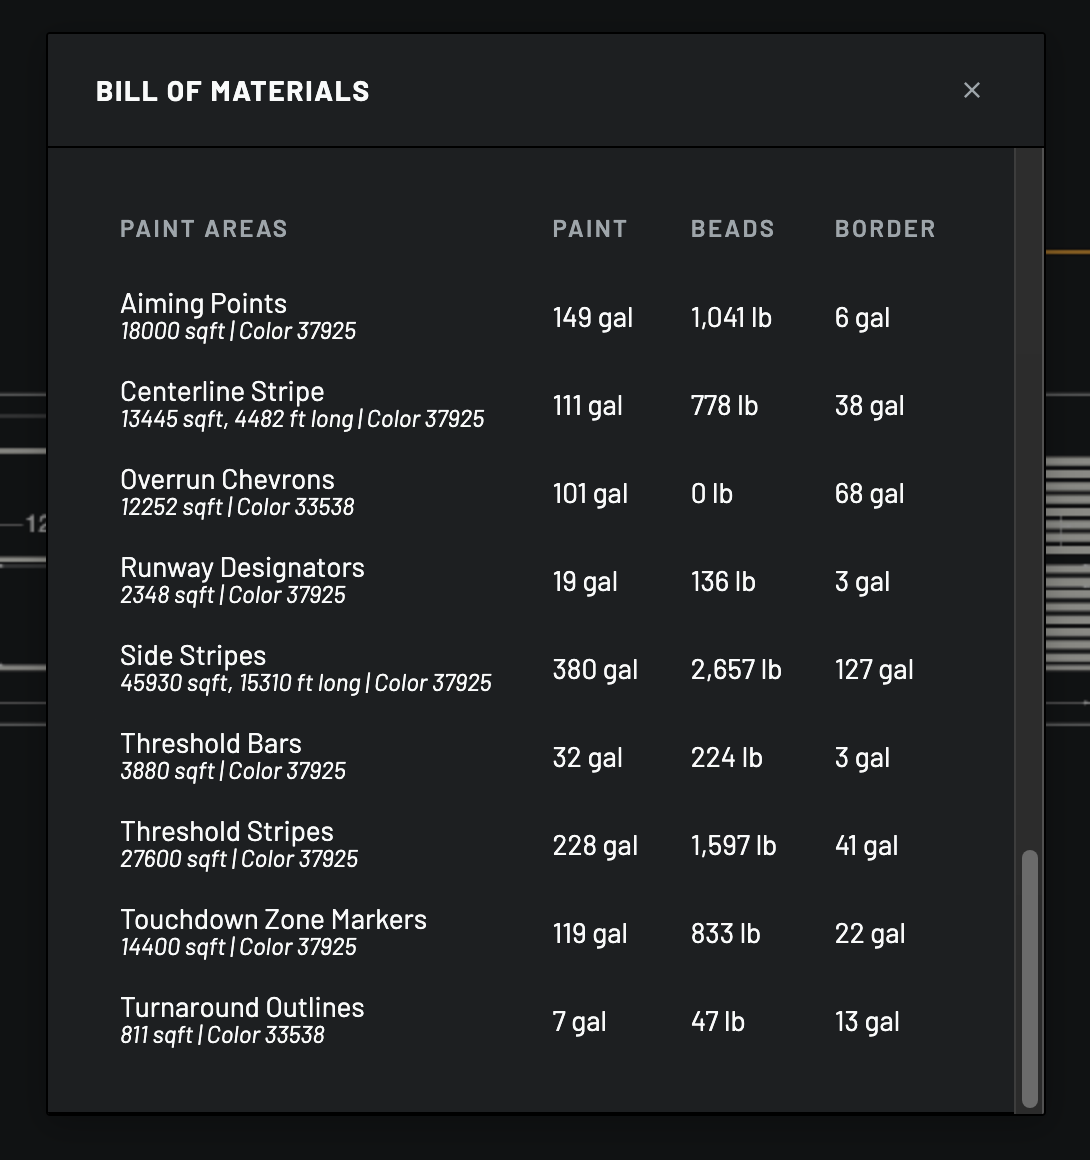Select the Aiming Points row
The image size is (1090, 1160).
click(203, 303)
